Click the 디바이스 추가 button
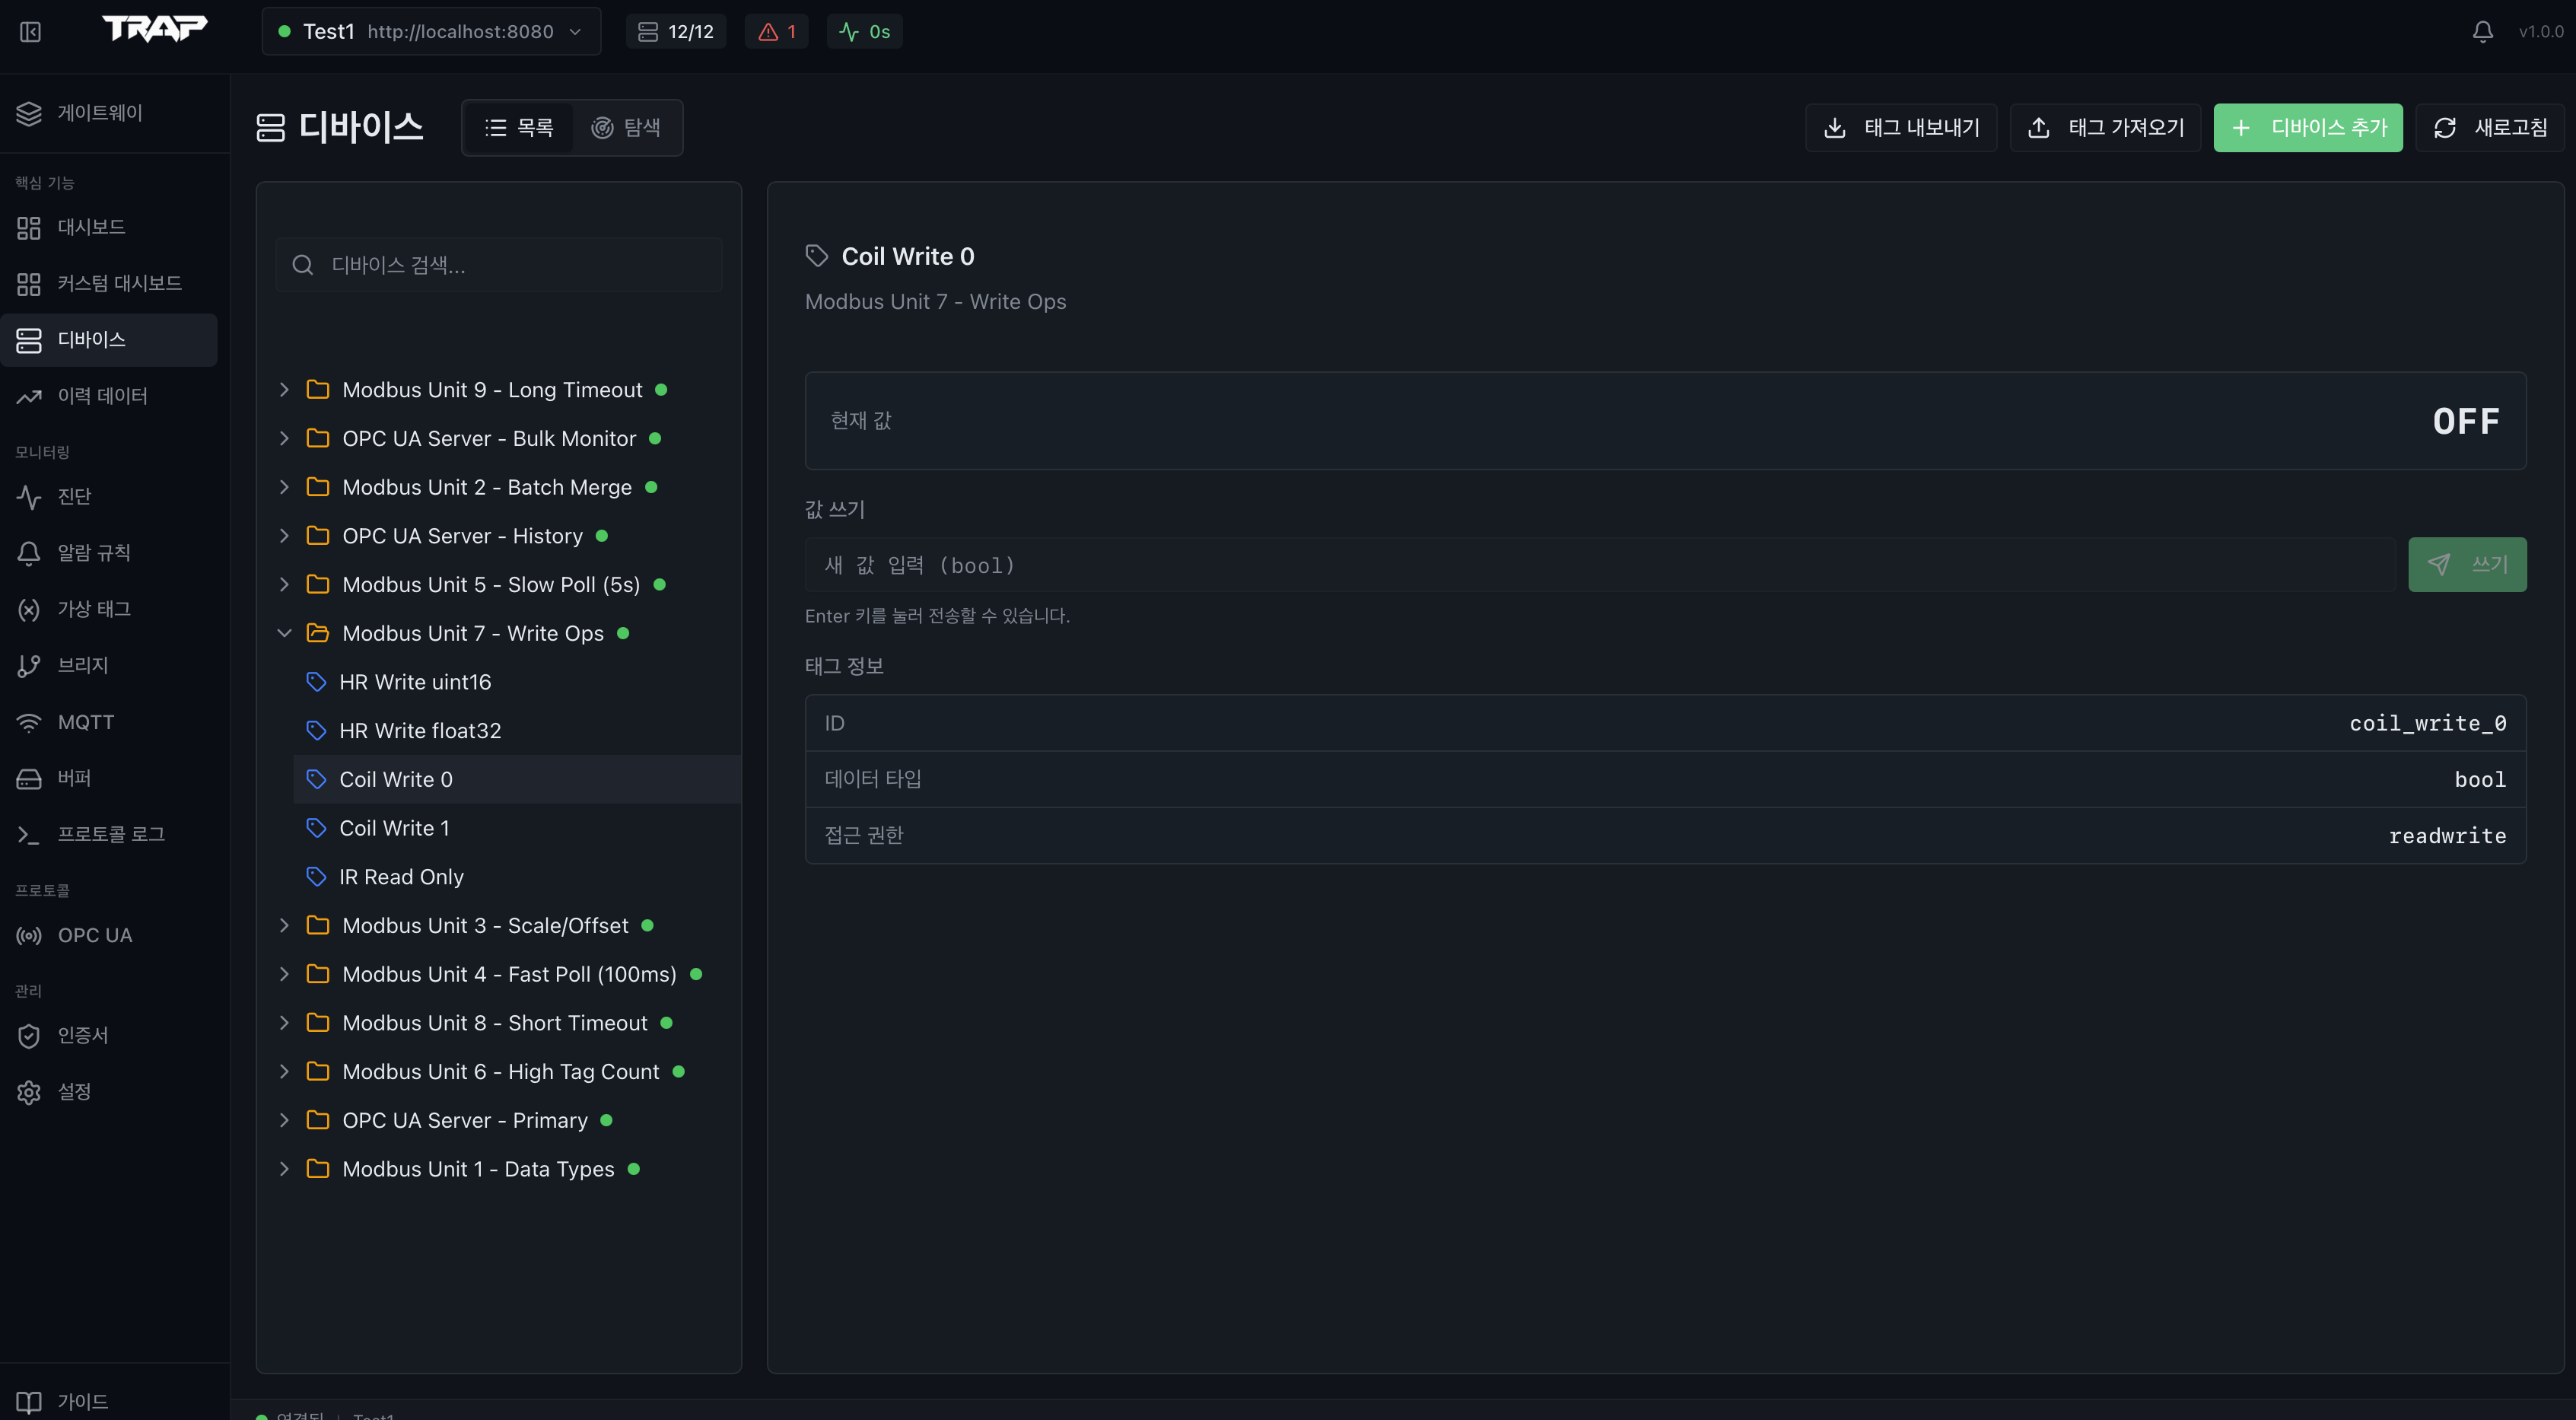The height and width of the screenshot is (1420, 2576). point(2307,127)
